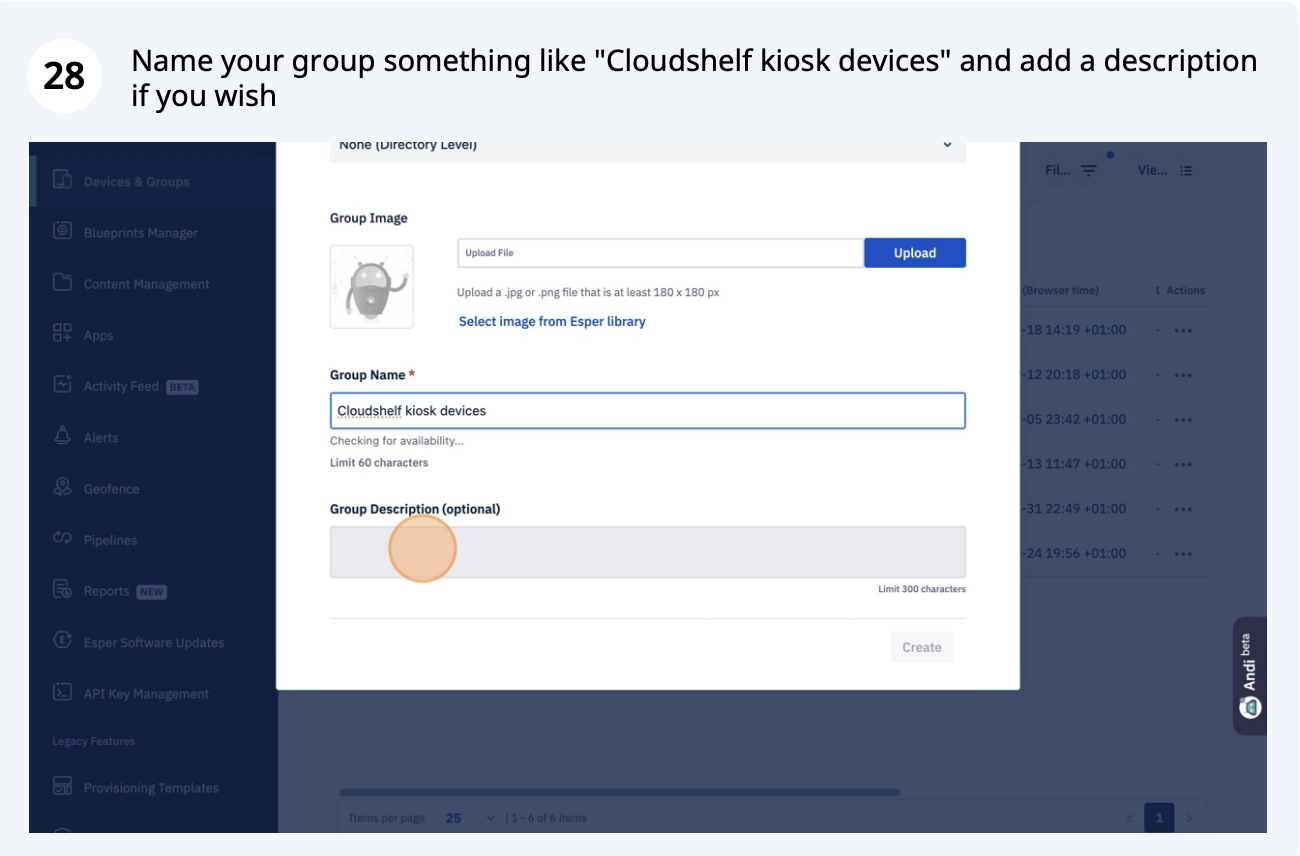Click Select image from Esper library link

point(552,321)
